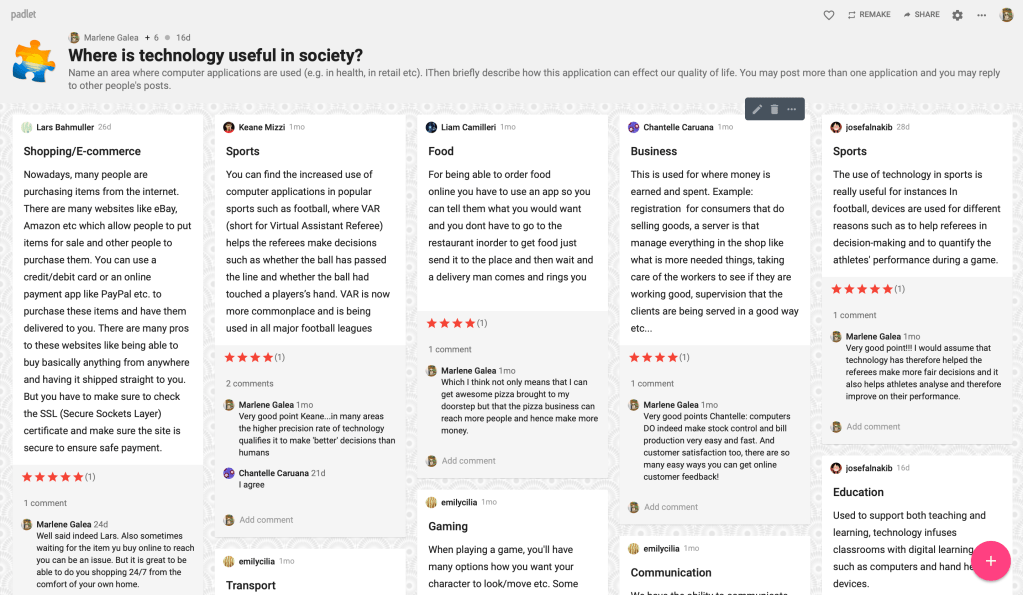Image resolution: width=1023 pixels, height=595 pixels.
Task: Open three-dot menu in top header
Action: click(981, 15)
